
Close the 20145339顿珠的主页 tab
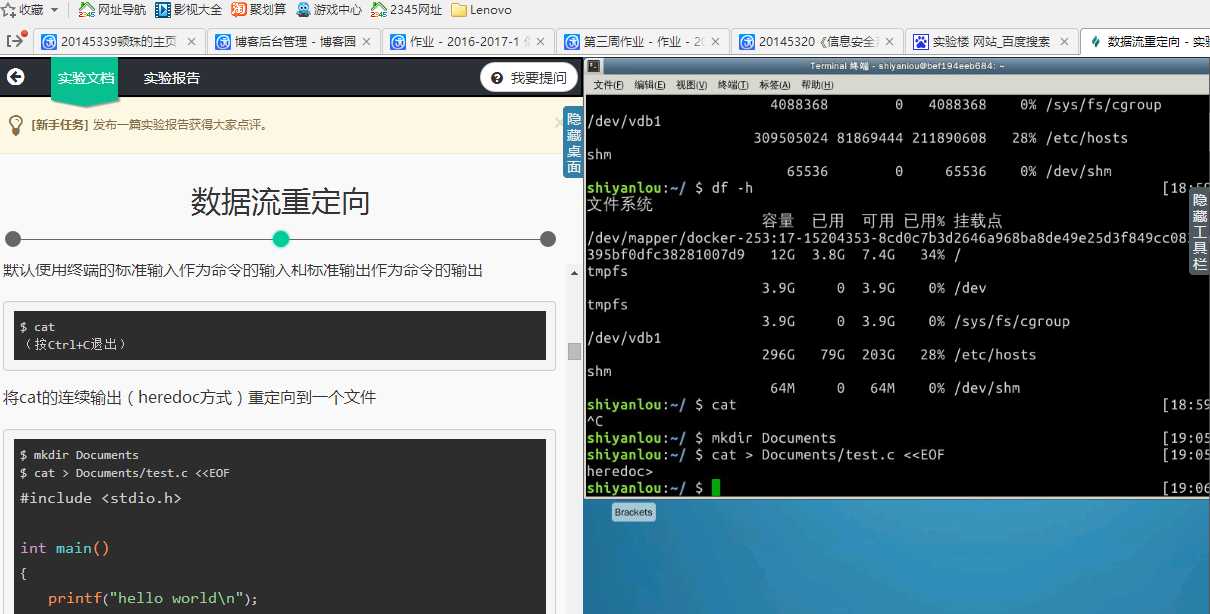pos(191,42)
